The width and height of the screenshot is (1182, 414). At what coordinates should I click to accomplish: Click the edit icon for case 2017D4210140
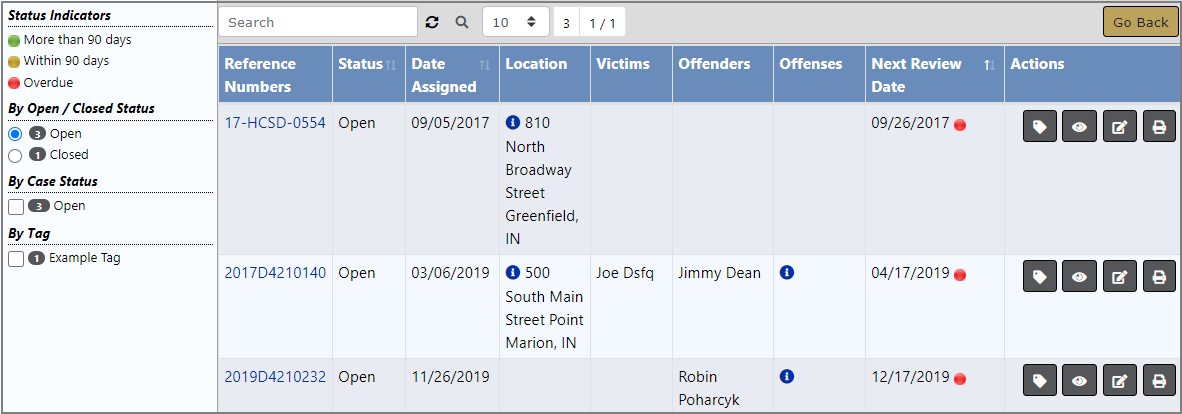tap(1119, 277)
